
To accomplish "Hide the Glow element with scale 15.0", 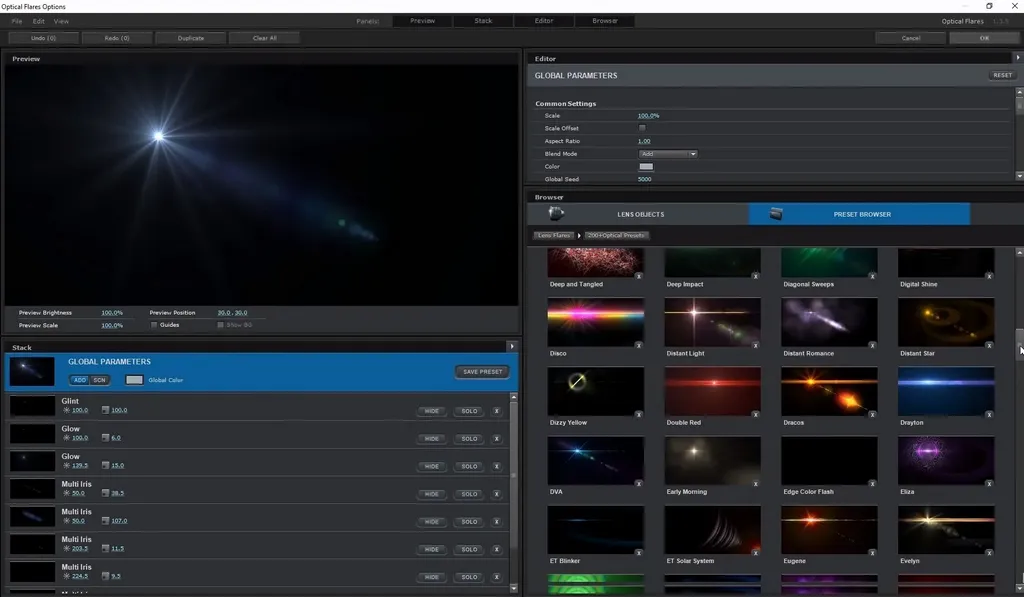I will click(x=432, y=466).
